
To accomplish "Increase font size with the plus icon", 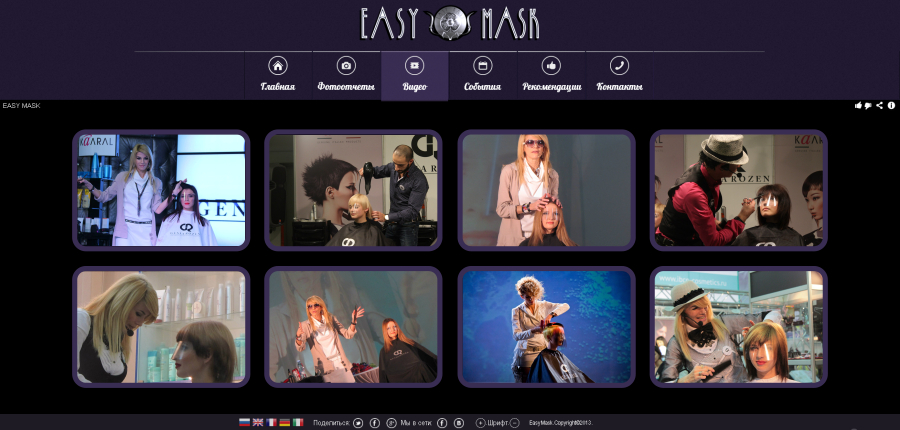I will point(480,423).
